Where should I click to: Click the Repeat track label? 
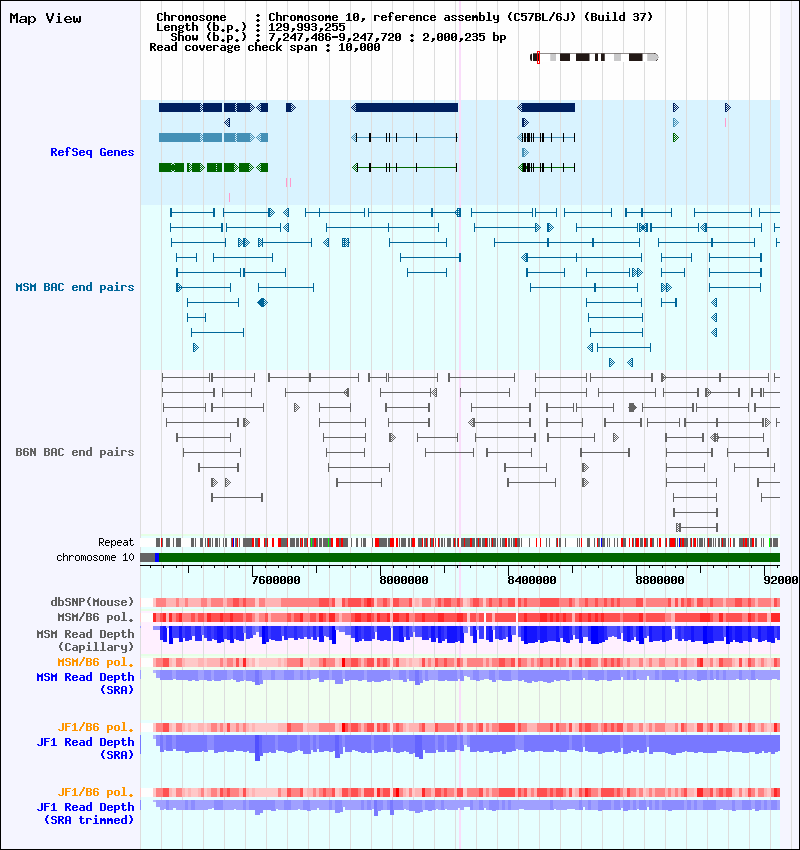pos(115,542)
